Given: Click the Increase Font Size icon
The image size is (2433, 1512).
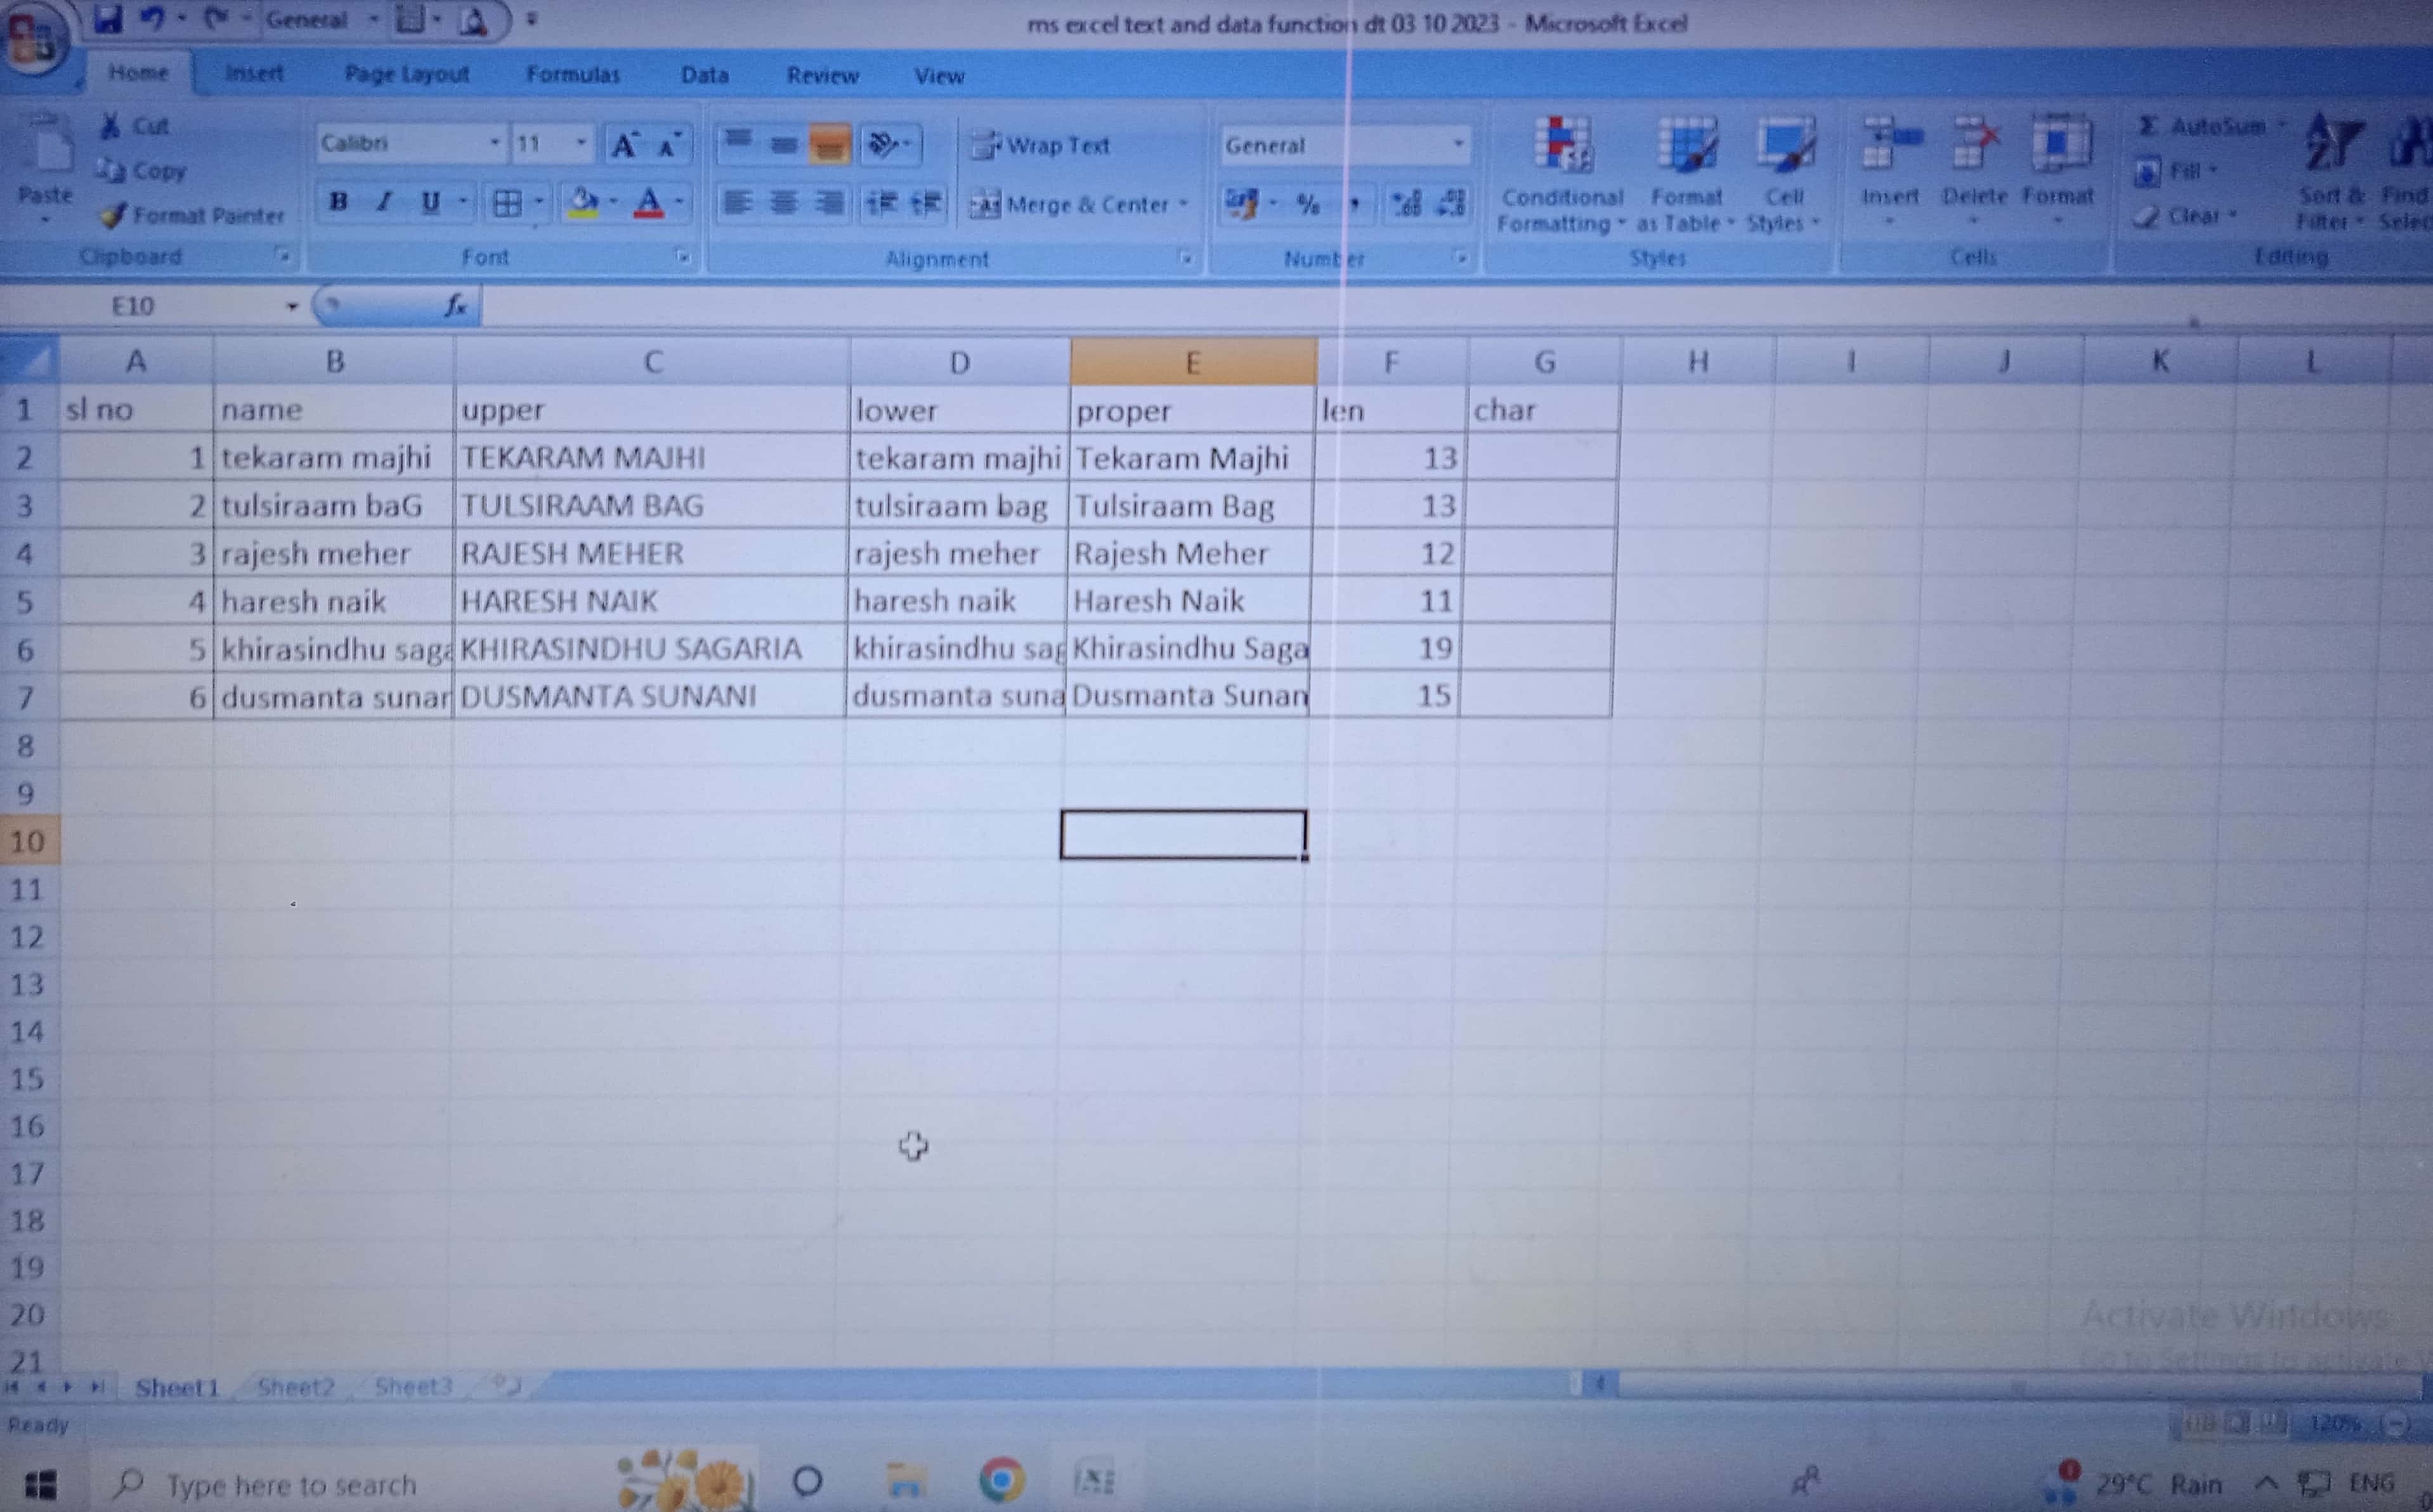Looking at the screenshot, I should [x=625, y=146].
